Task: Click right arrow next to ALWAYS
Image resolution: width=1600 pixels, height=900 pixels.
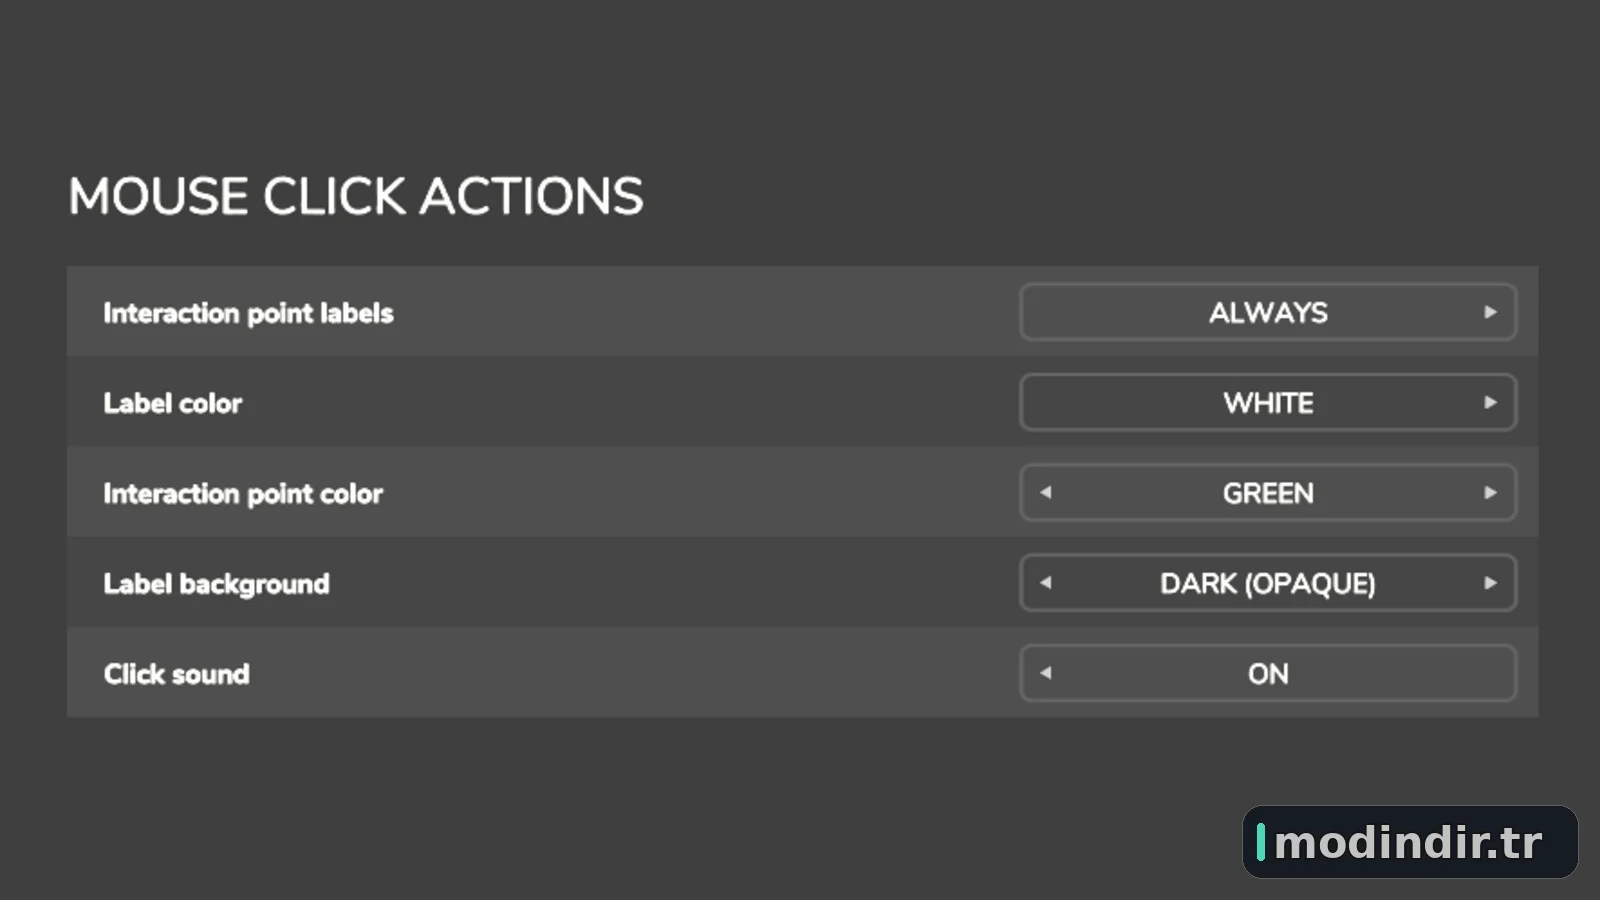Action: [x=1490, y=312]
